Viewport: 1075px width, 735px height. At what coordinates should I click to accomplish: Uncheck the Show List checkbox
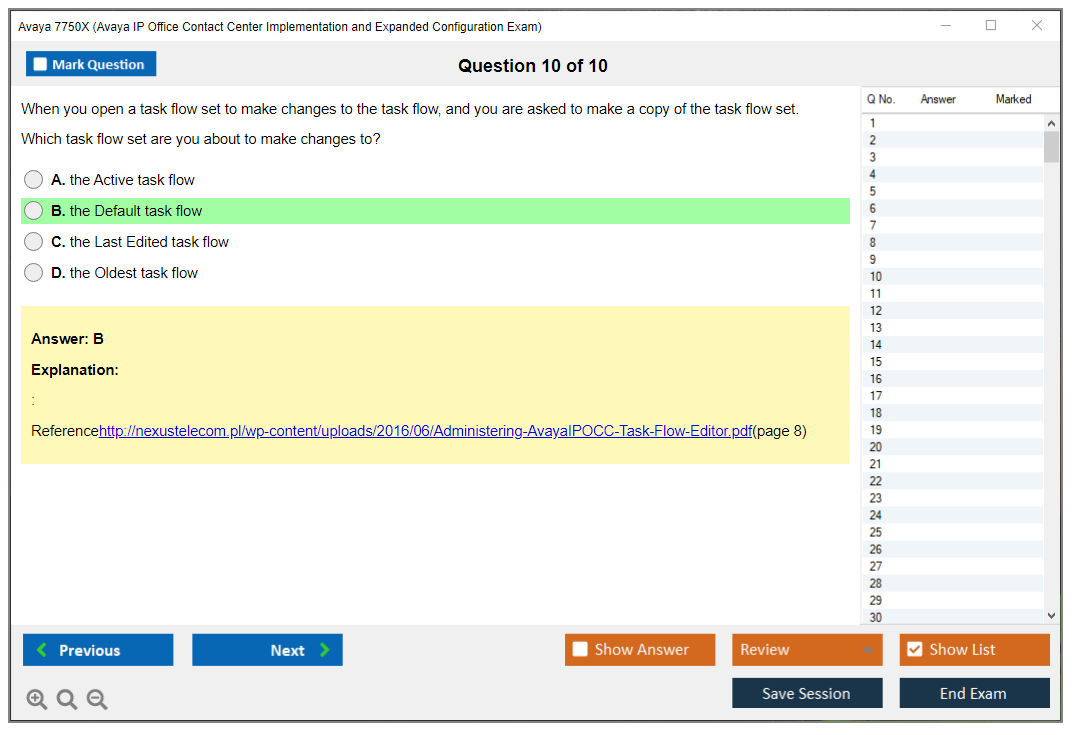click(x=914, y=650)
